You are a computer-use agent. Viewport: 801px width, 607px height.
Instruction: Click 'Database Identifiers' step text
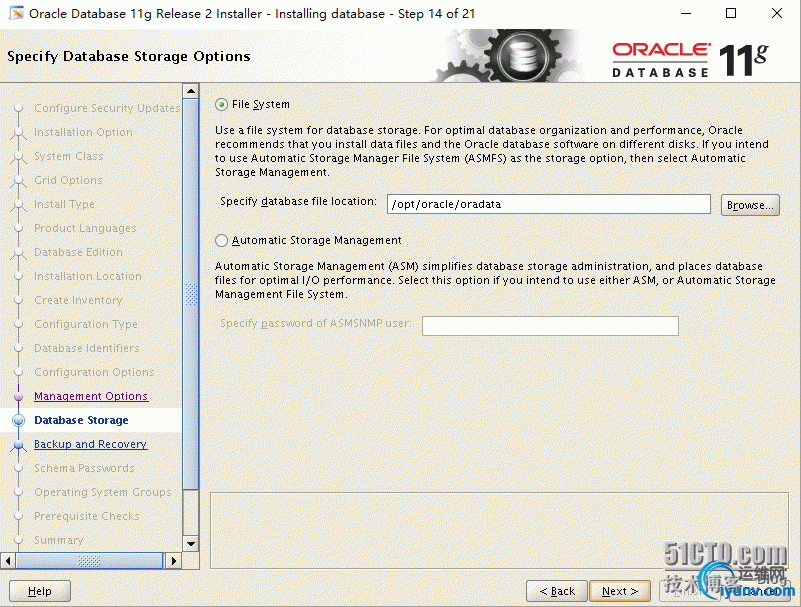point(87,348)
